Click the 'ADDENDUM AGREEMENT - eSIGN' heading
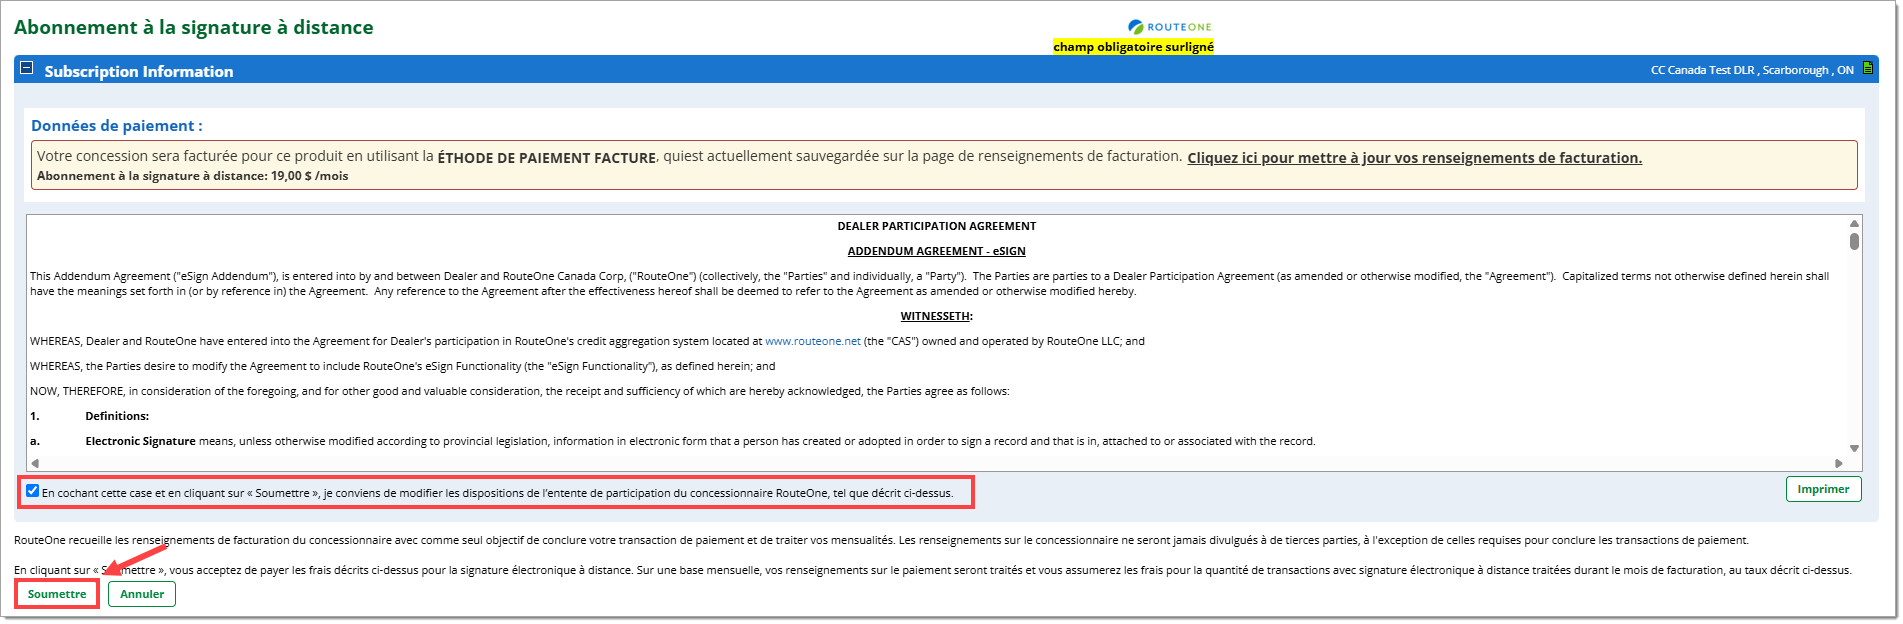 tap(936, 251)
